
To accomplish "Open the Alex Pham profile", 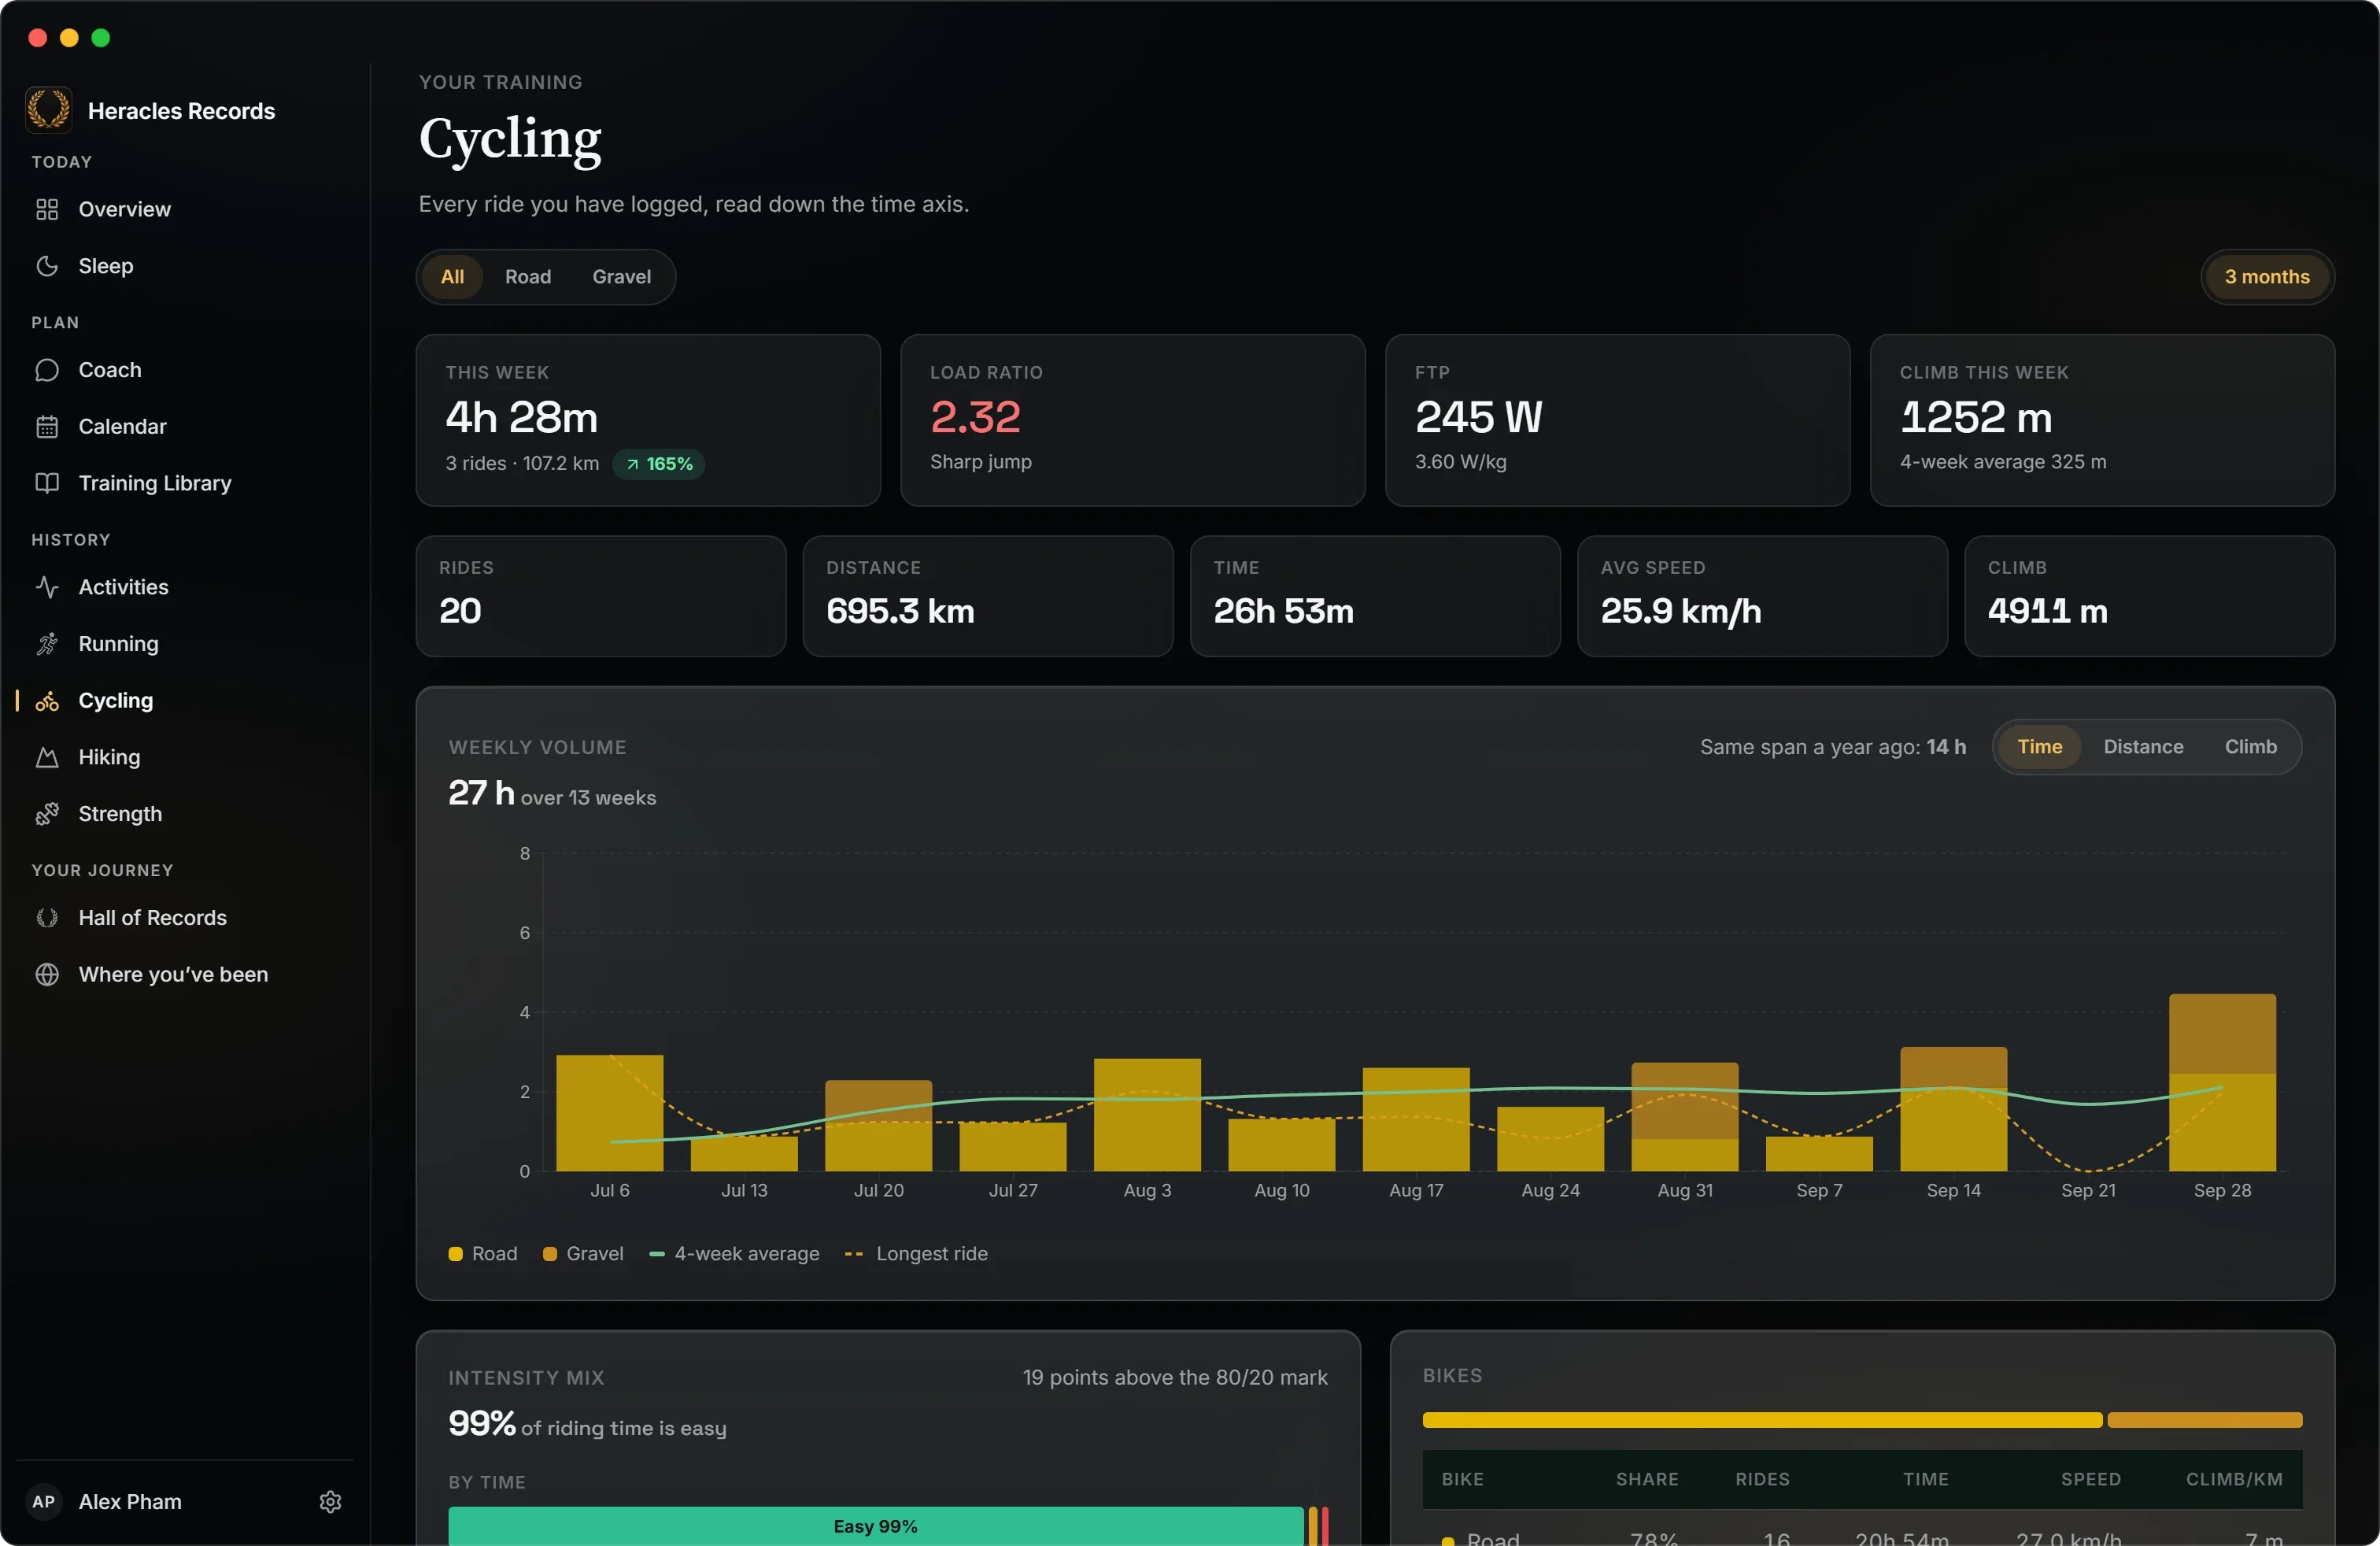I will [130, 1502].
